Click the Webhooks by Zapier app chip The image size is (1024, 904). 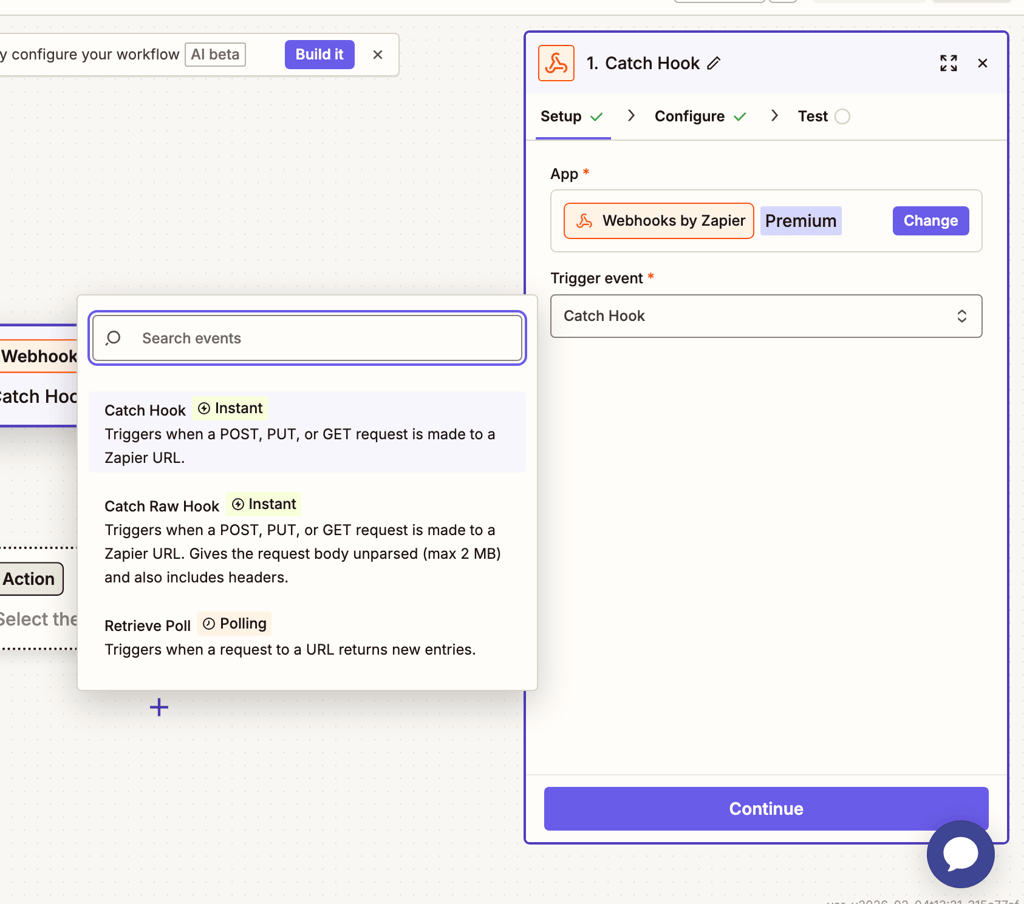[658, 221]
